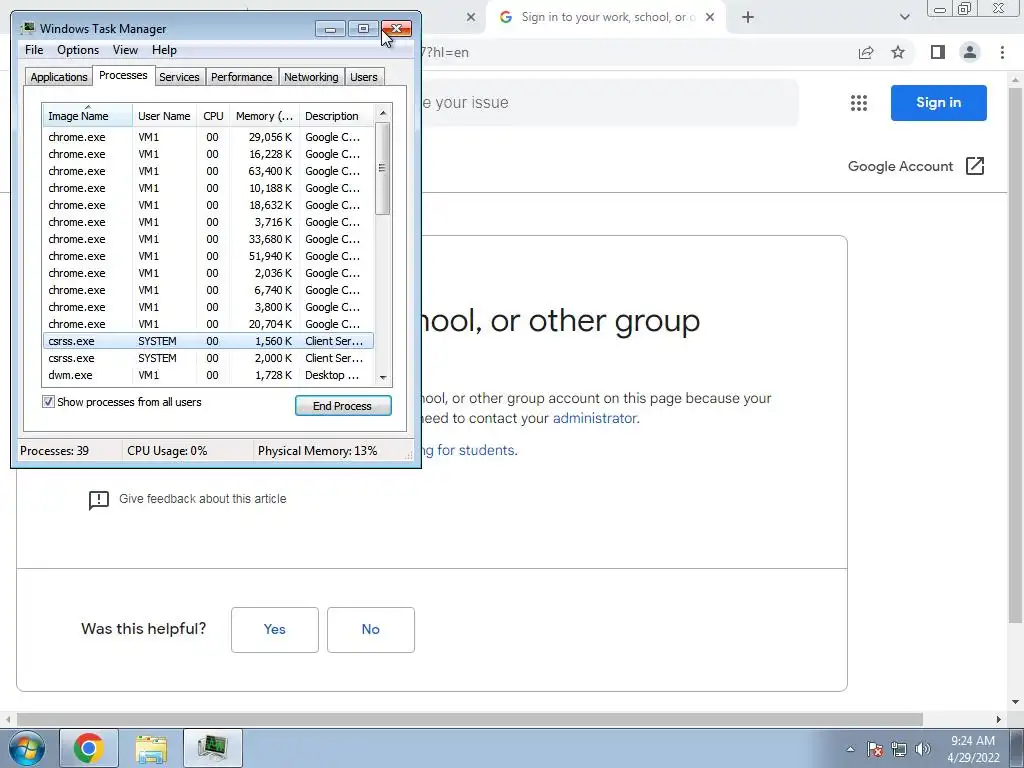
Task: Select the Processes tab
Action: coord(123,75)
